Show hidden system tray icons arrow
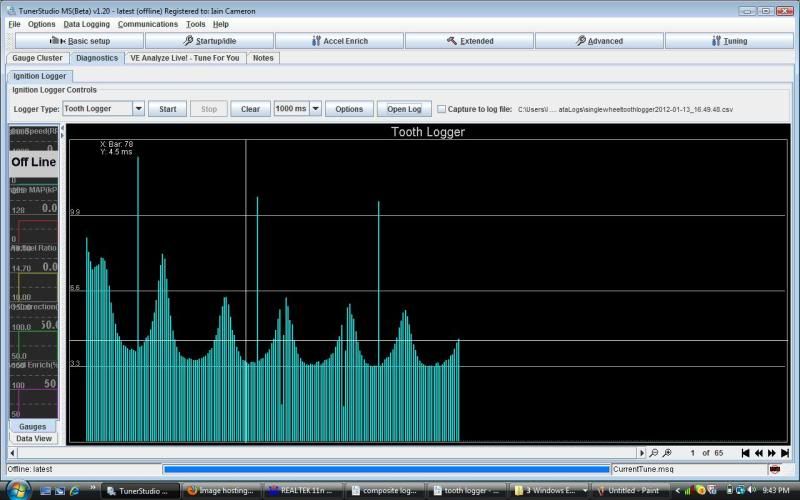Image resolution: width=800 pixels, height=500 pixels. pos(678,491)
